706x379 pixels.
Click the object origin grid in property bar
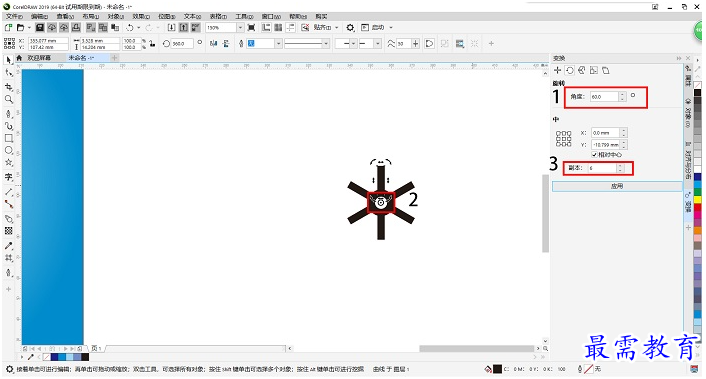(x=9, y=43)
